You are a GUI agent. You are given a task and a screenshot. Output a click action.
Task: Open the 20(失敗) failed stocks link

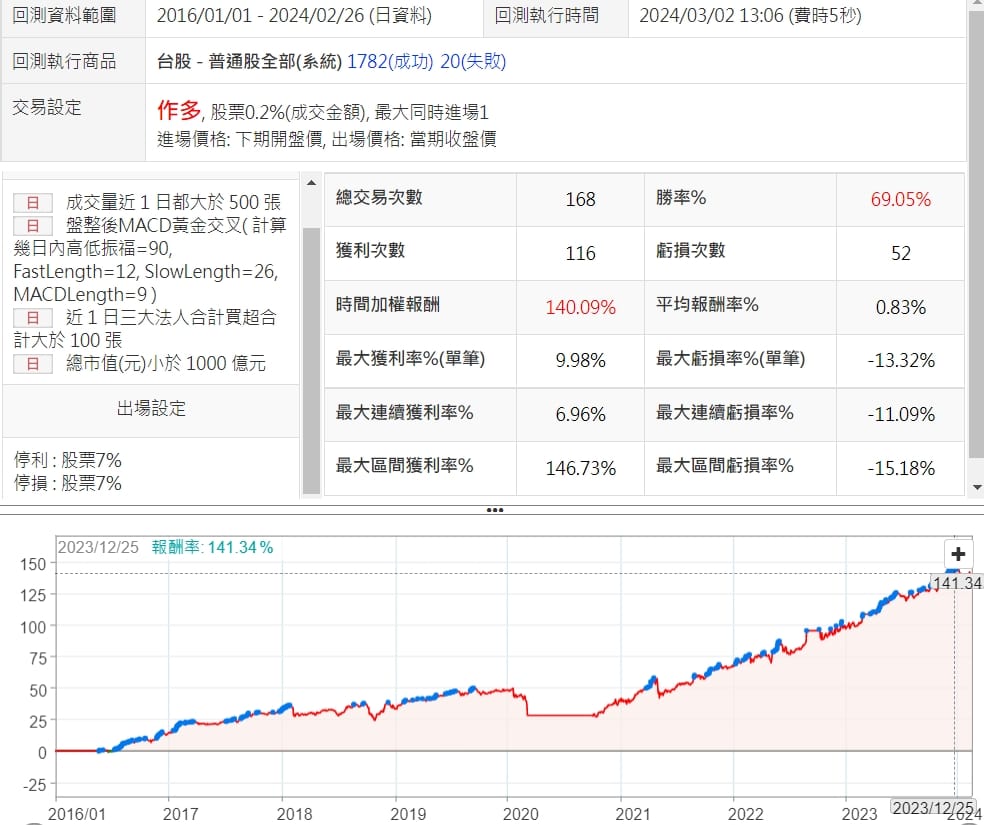coord(473,62)
